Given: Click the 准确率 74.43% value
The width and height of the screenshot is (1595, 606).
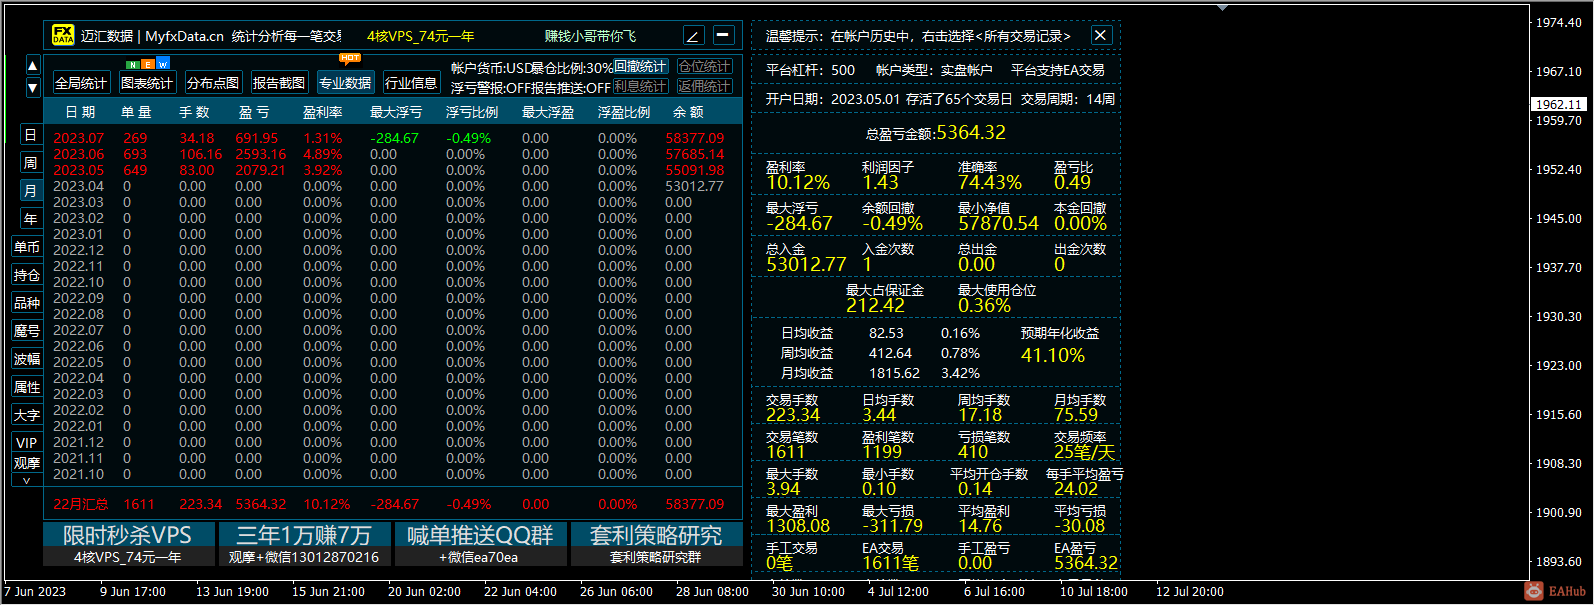Looking at the screenshot, I should pos(990,182).
